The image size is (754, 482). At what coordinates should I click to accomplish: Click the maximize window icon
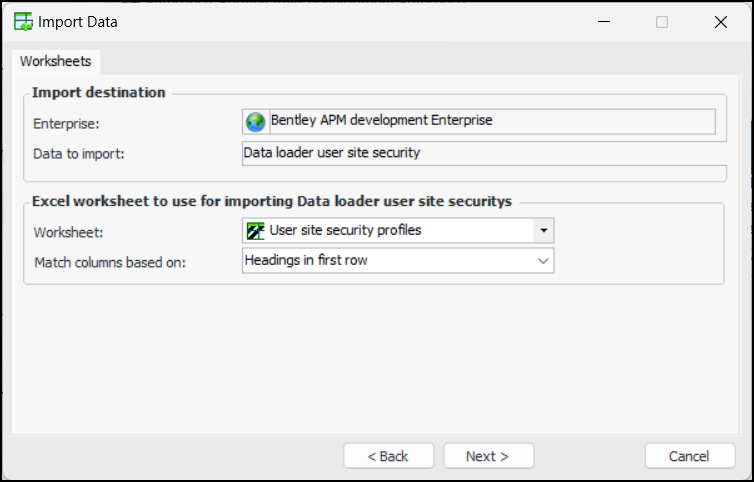click(x=662, y=21)
